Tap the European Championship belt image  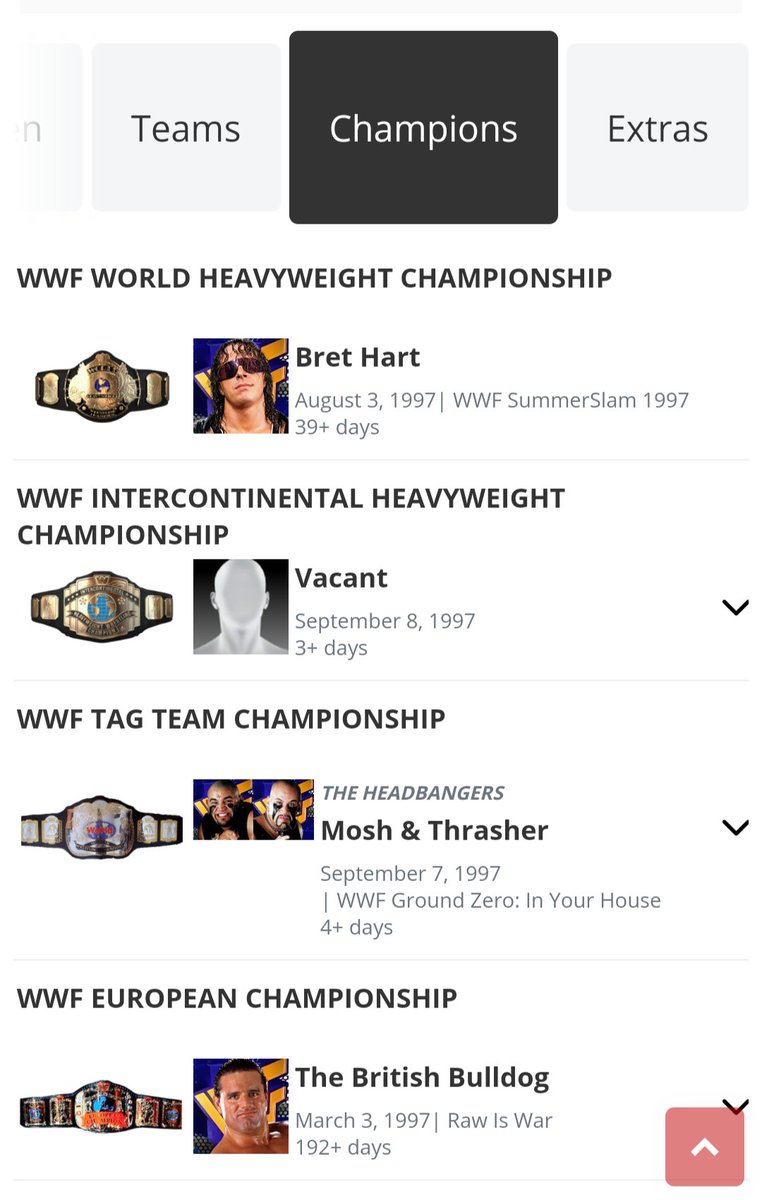(x=102, y=1107)
